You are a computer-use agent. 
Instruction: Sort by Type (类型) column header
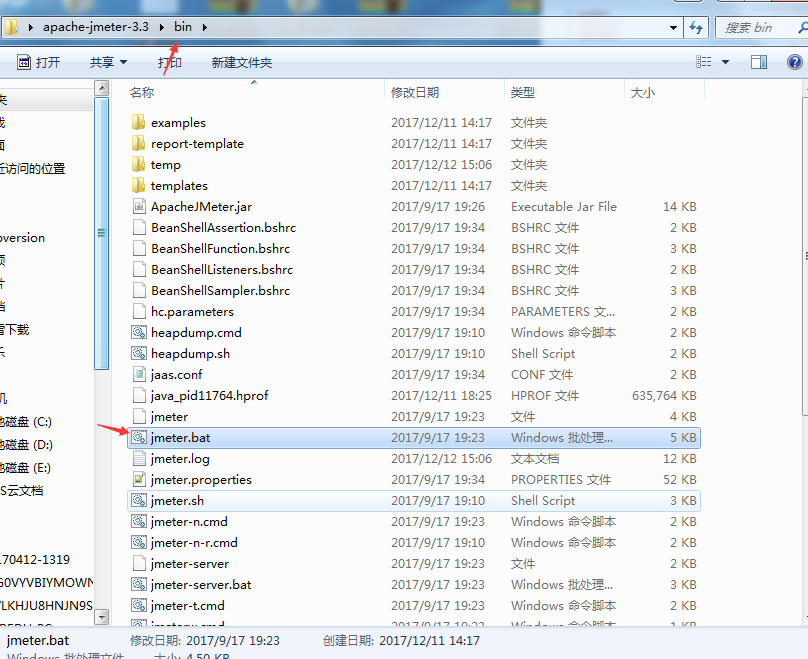point(523,93)
